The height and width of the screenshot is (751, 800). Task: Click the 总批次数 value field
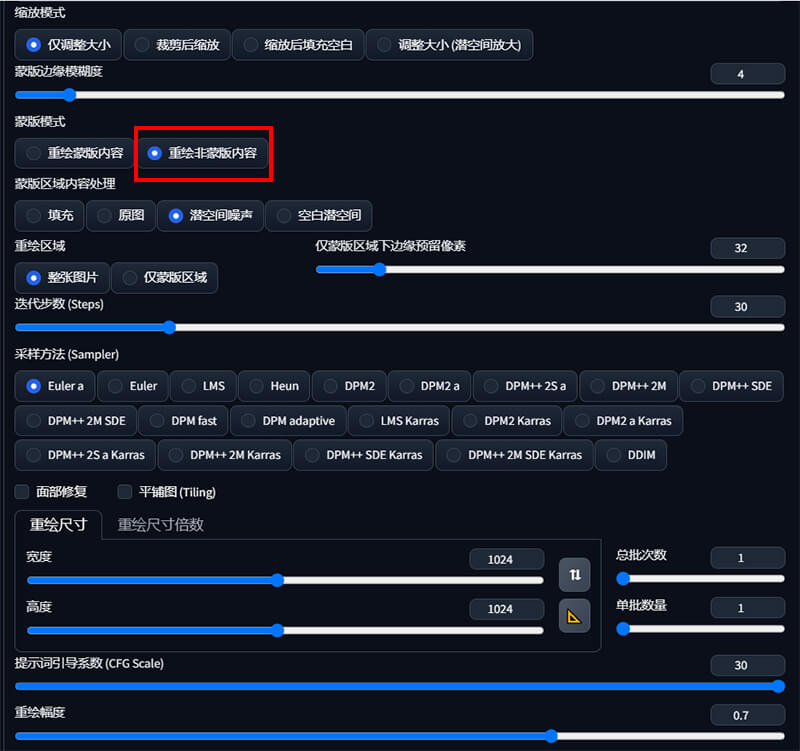[x=747, y=556]
